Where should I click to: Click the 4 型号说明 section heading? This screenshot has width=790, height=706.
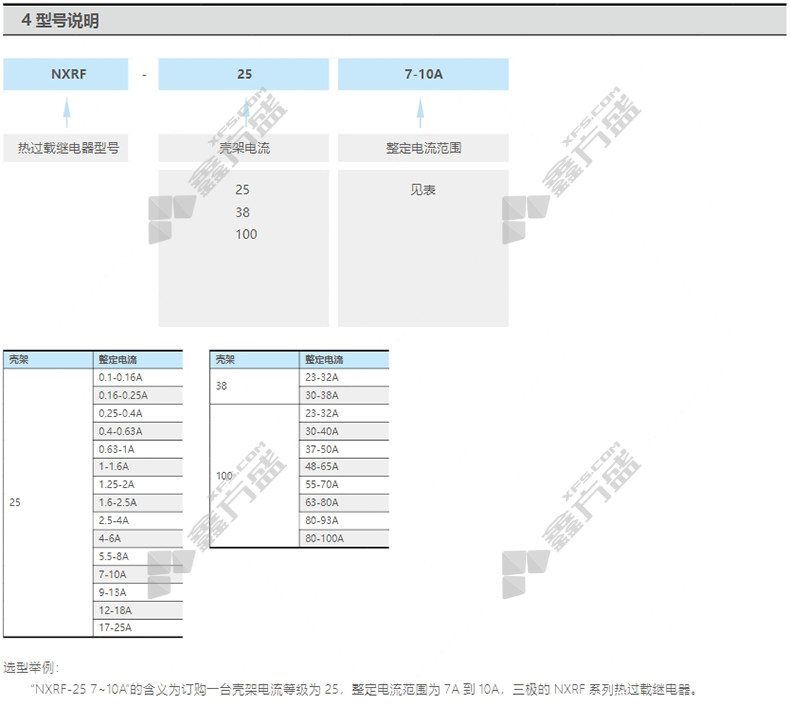(60, 20)
